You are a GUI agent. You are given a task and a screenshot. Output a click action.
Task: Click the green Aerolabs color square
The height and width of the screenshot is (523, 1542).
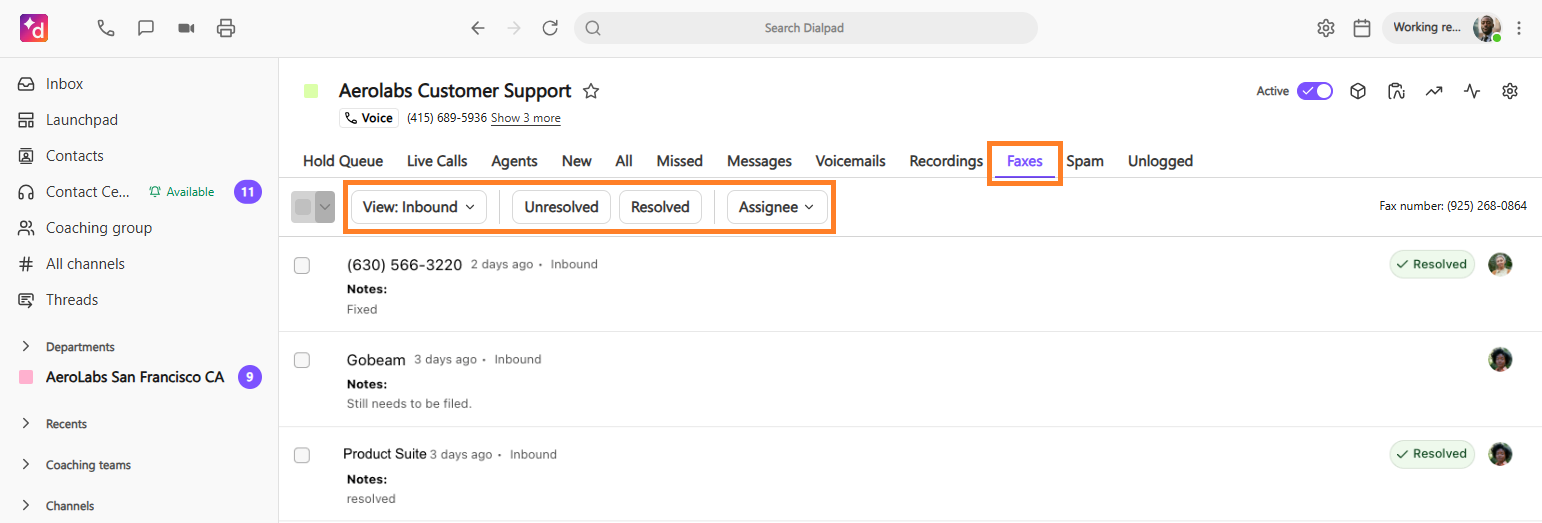[311, 91]
